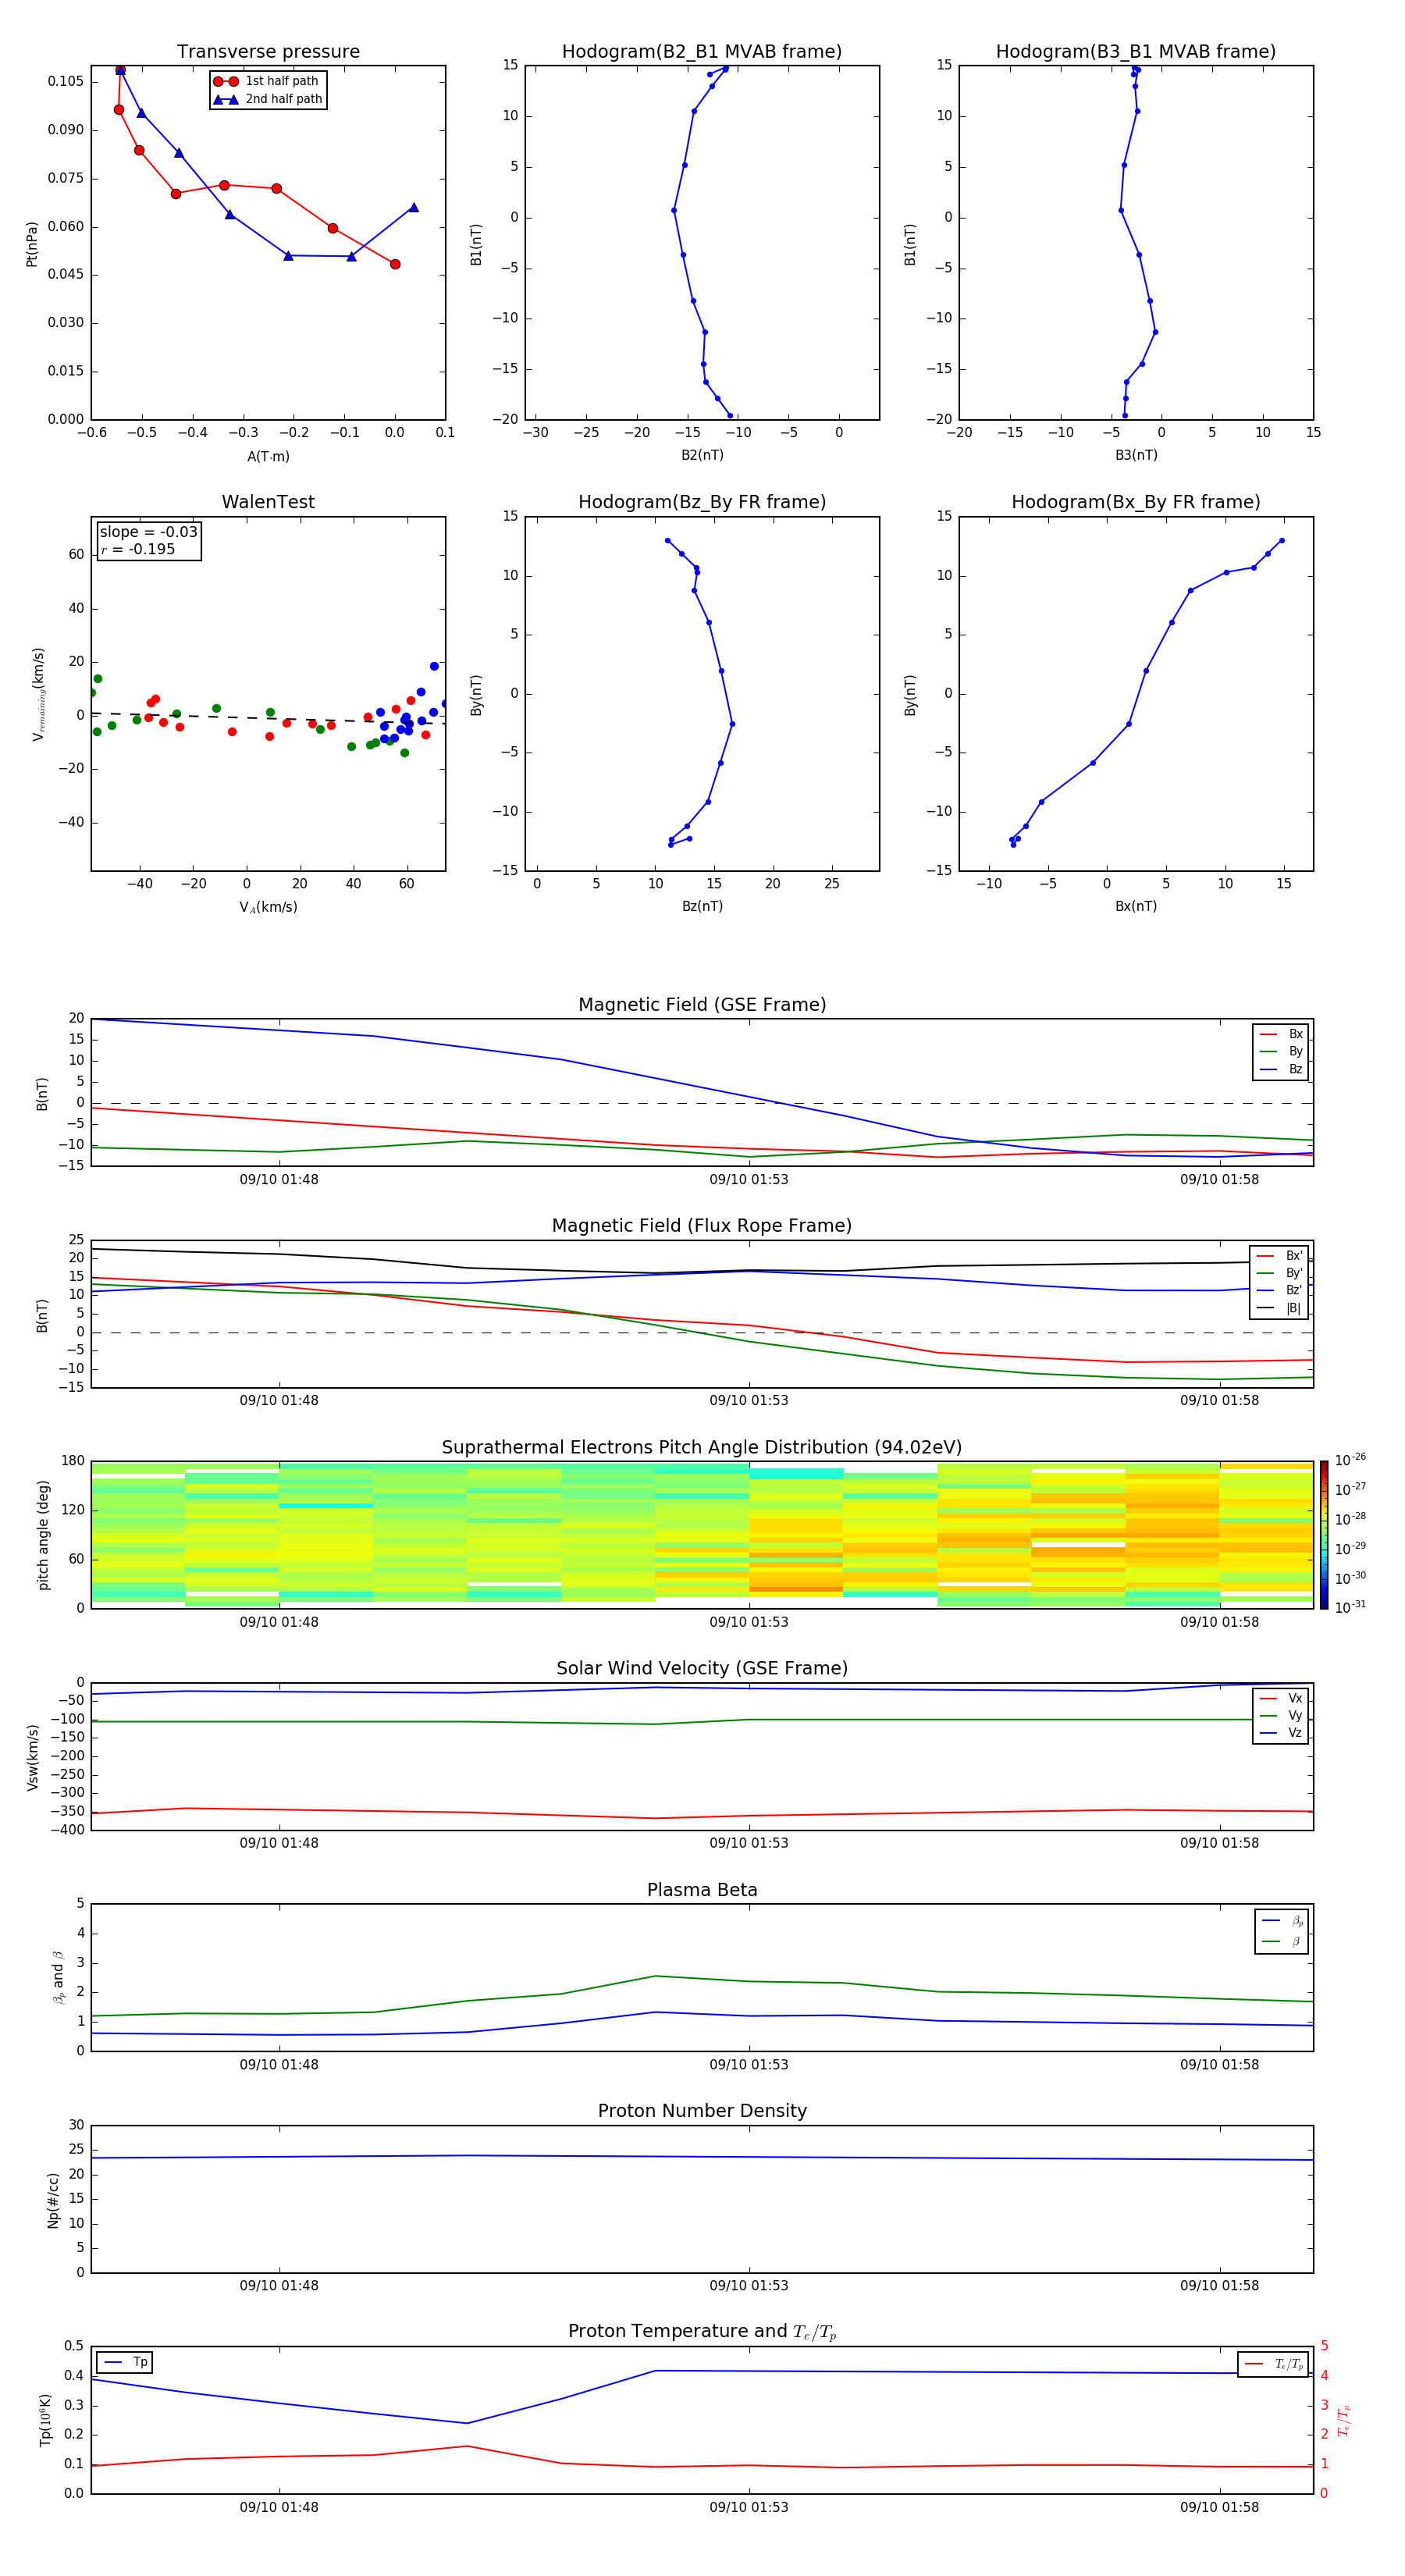This screenshot has height=2576, width=1405.
Task: Select the "Bx(nT)" x-axis label
Action: coord(1136,906)
